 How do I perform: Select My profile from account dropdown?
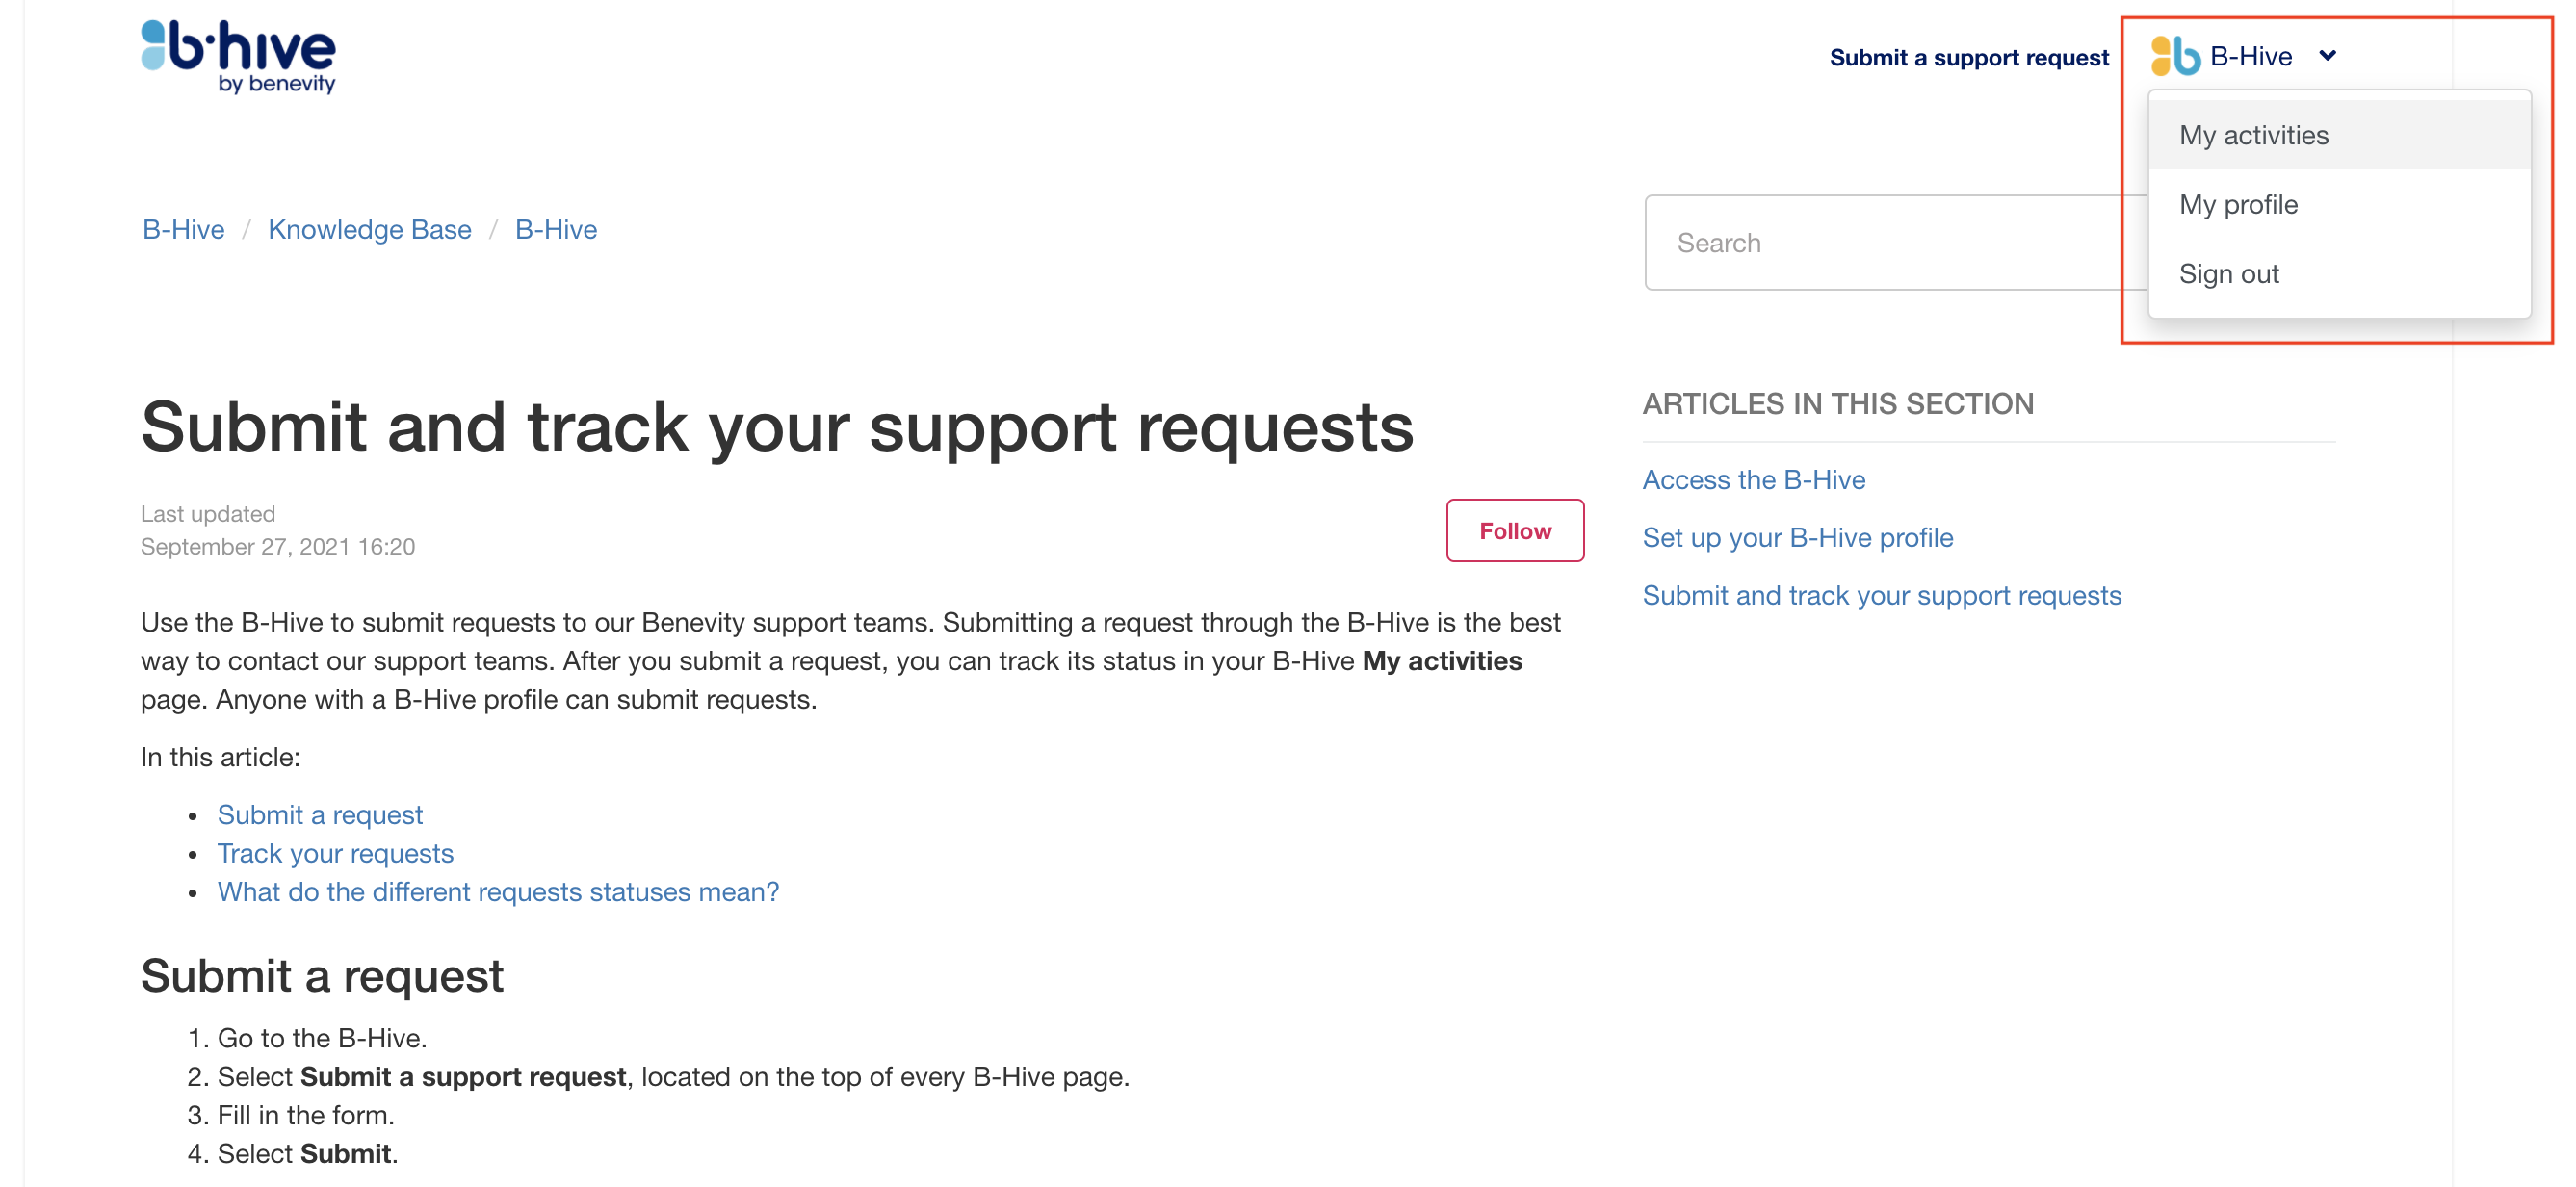[x=2239, y=203]
